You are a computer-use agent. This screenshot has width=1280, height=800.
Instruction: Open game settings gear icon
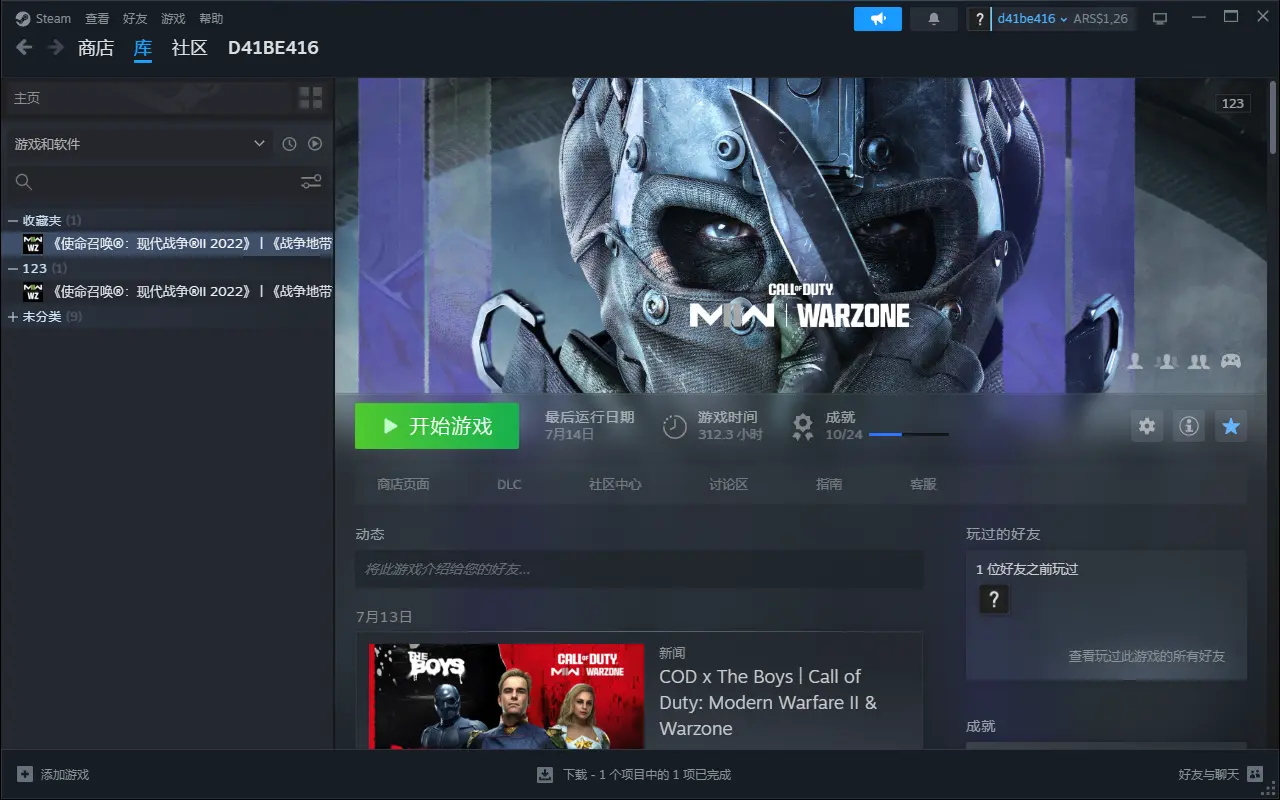(x=1147, y=426)
